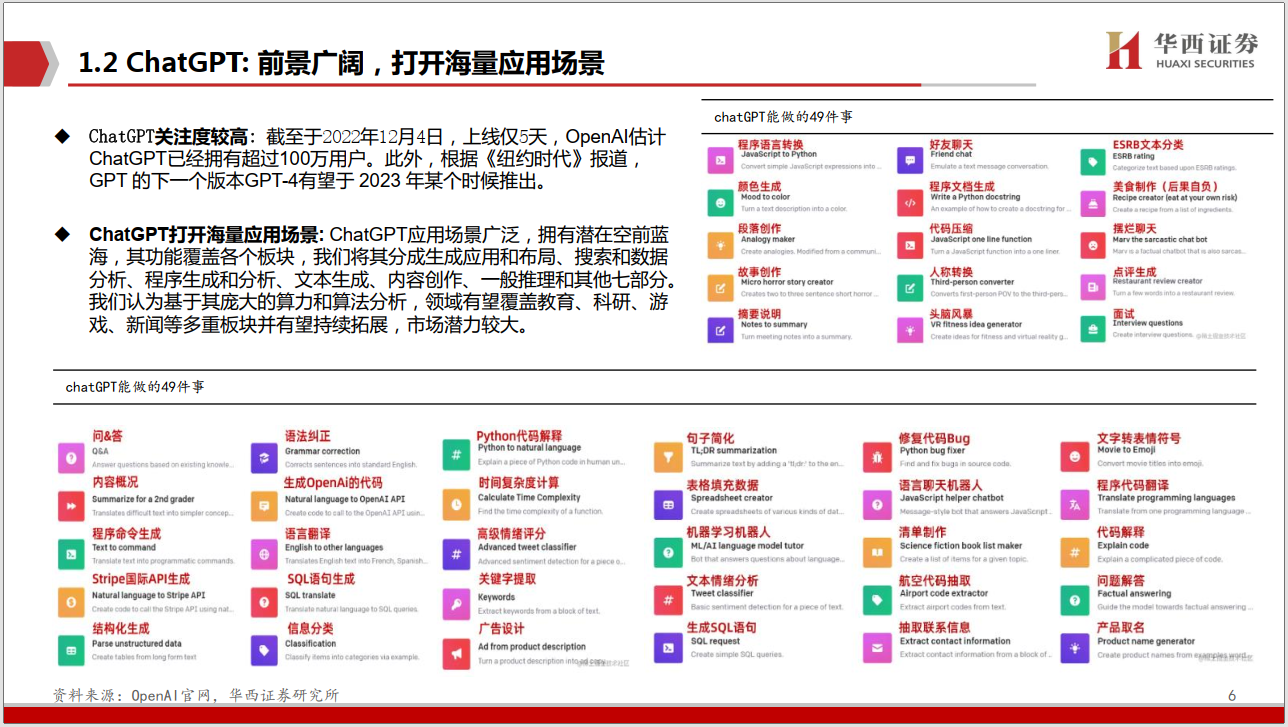Click the red heading "Stripe国际API生成"
The image size is (1288, 727).
pos(141,579)
